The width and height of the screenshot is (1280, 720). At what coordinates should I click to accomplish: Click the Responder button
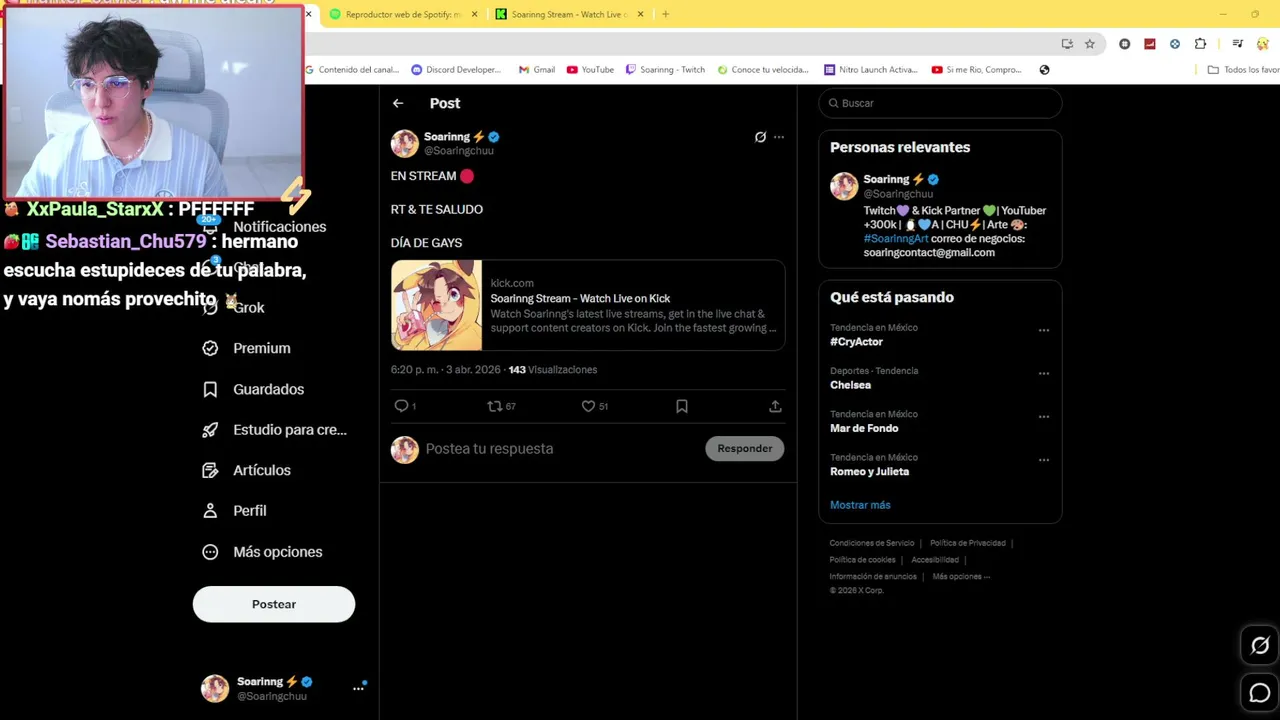point(745,448)
